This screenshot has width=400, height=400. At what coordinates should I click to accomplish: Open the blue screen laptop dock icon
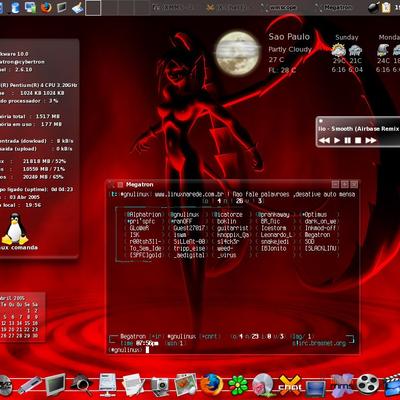pyautogui.click(x=316, y=388)
